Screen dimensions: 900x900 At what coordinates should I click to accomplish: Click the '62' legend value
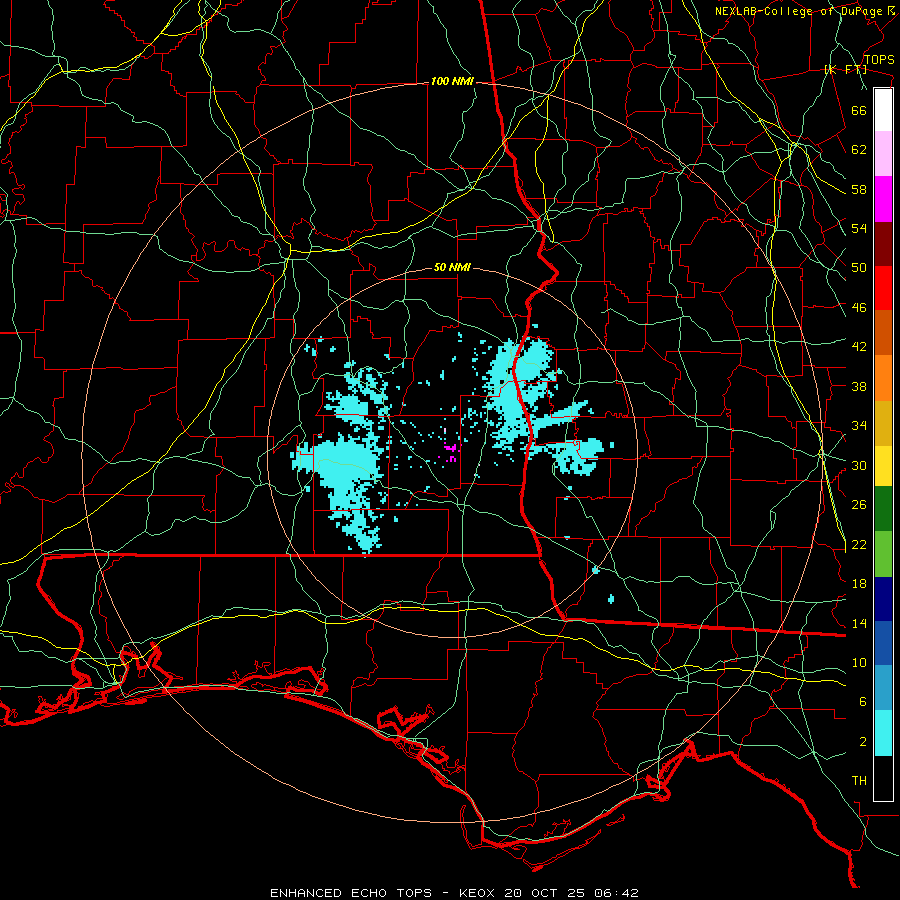859,150
